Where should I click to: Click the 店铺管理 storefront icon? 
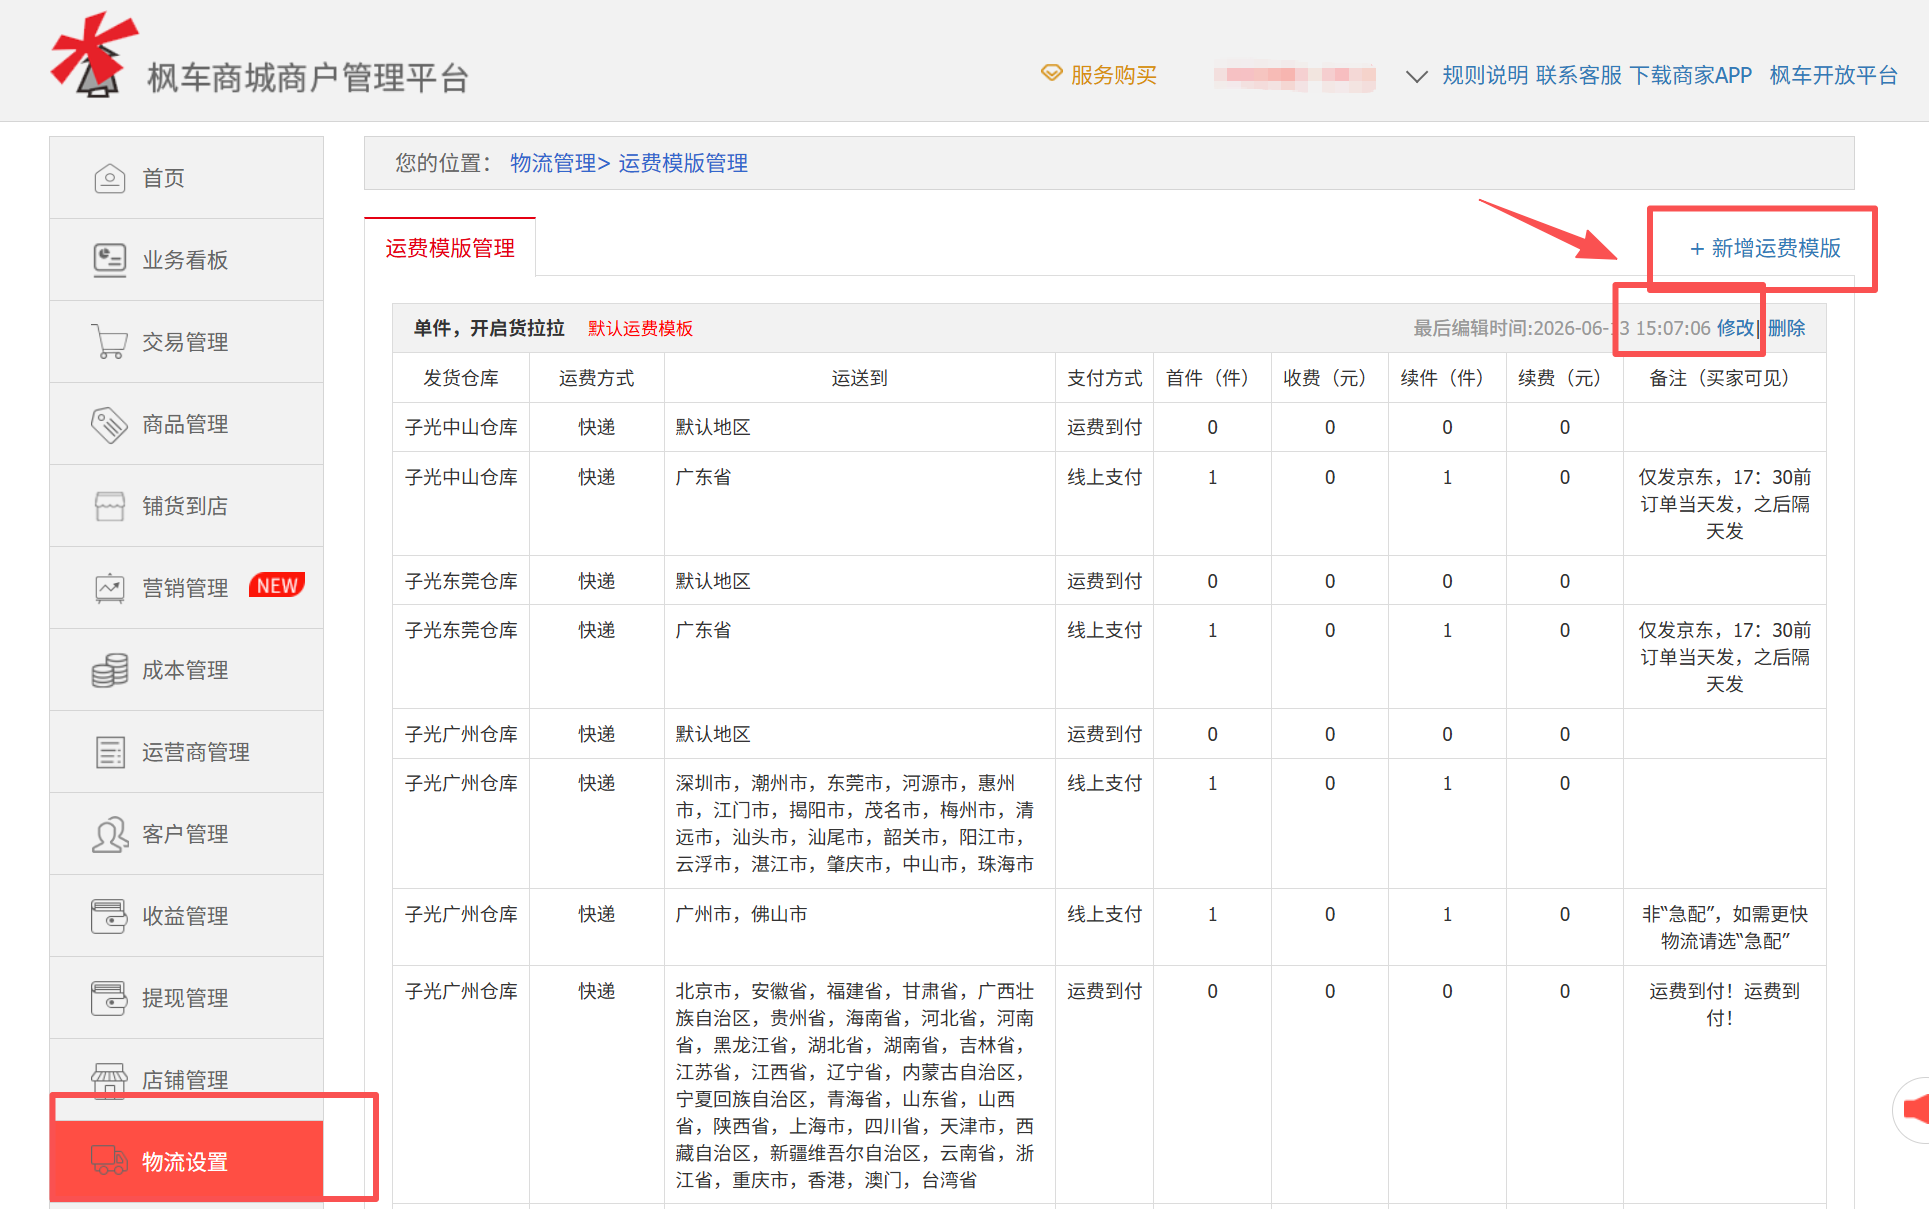pos(109,1080)
